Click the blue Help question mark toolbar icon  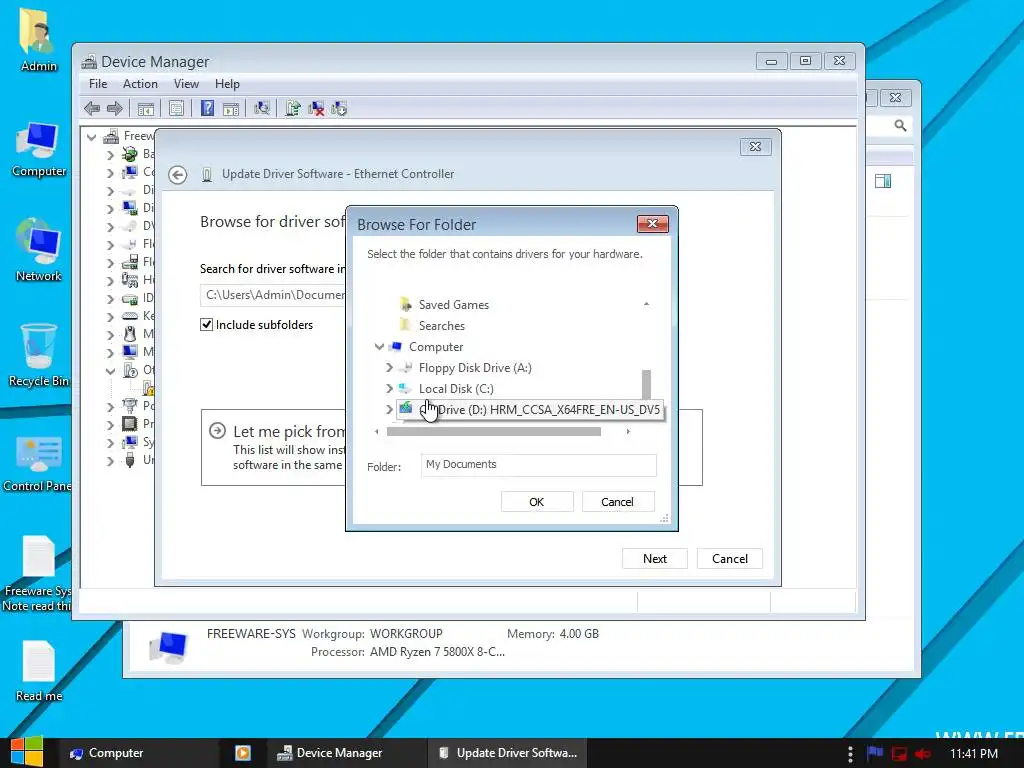pyautogui.click(x=207, y=108)
